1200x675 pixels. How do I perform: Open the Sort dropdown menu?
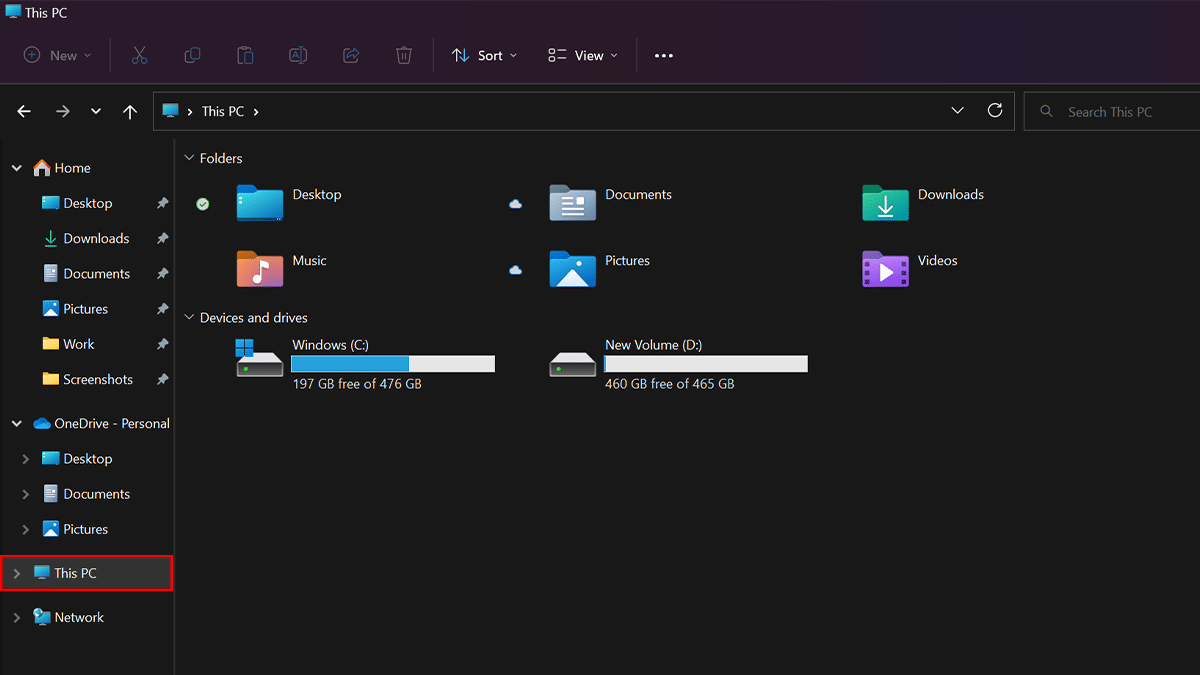(x=485, y=56)
